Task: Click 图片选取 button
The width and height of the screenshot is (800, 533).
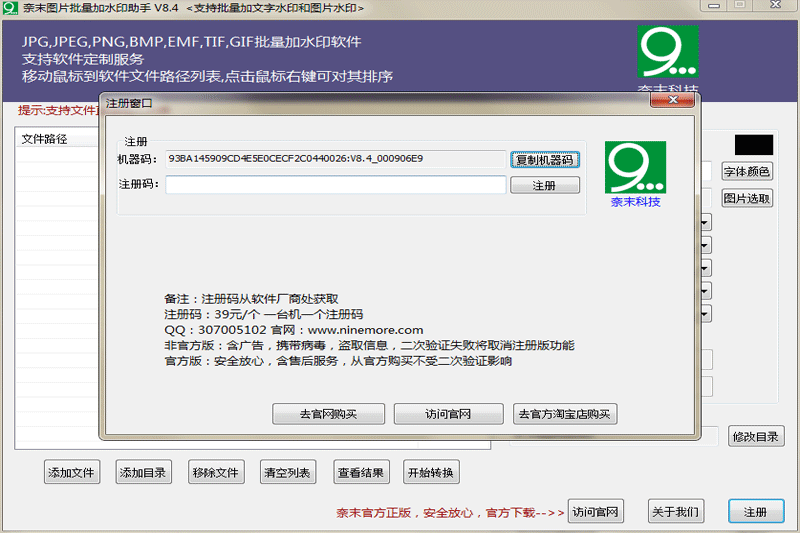Action: point(747,198)
